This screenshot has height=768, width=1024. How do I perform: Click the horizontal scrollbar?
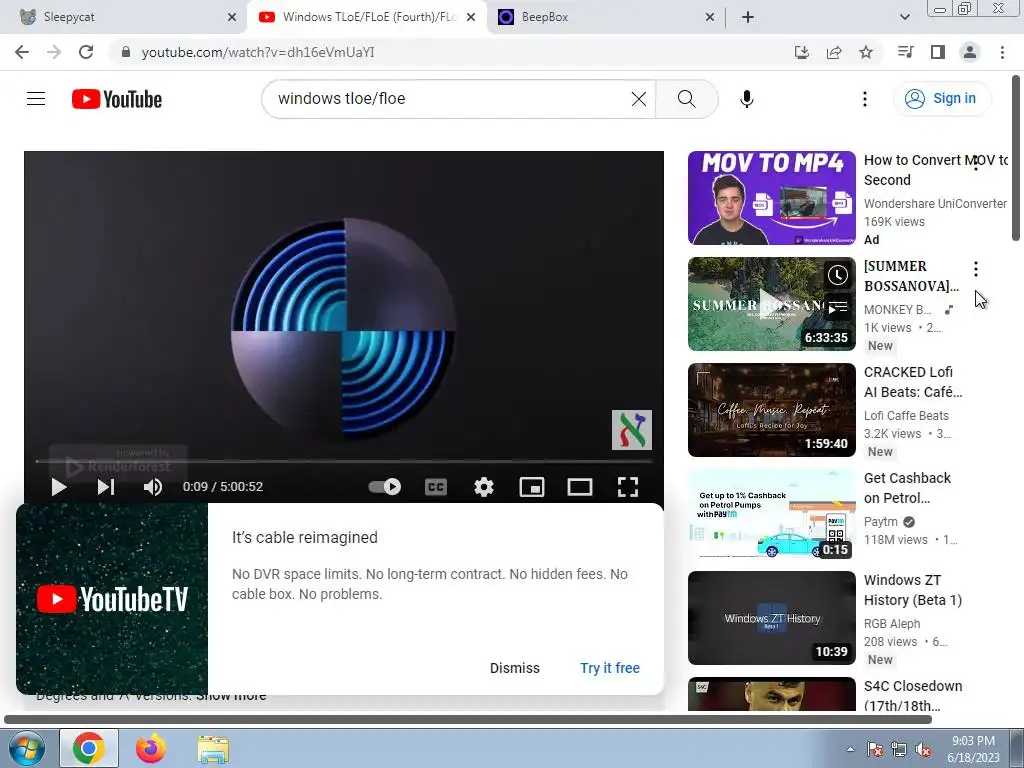468,720
